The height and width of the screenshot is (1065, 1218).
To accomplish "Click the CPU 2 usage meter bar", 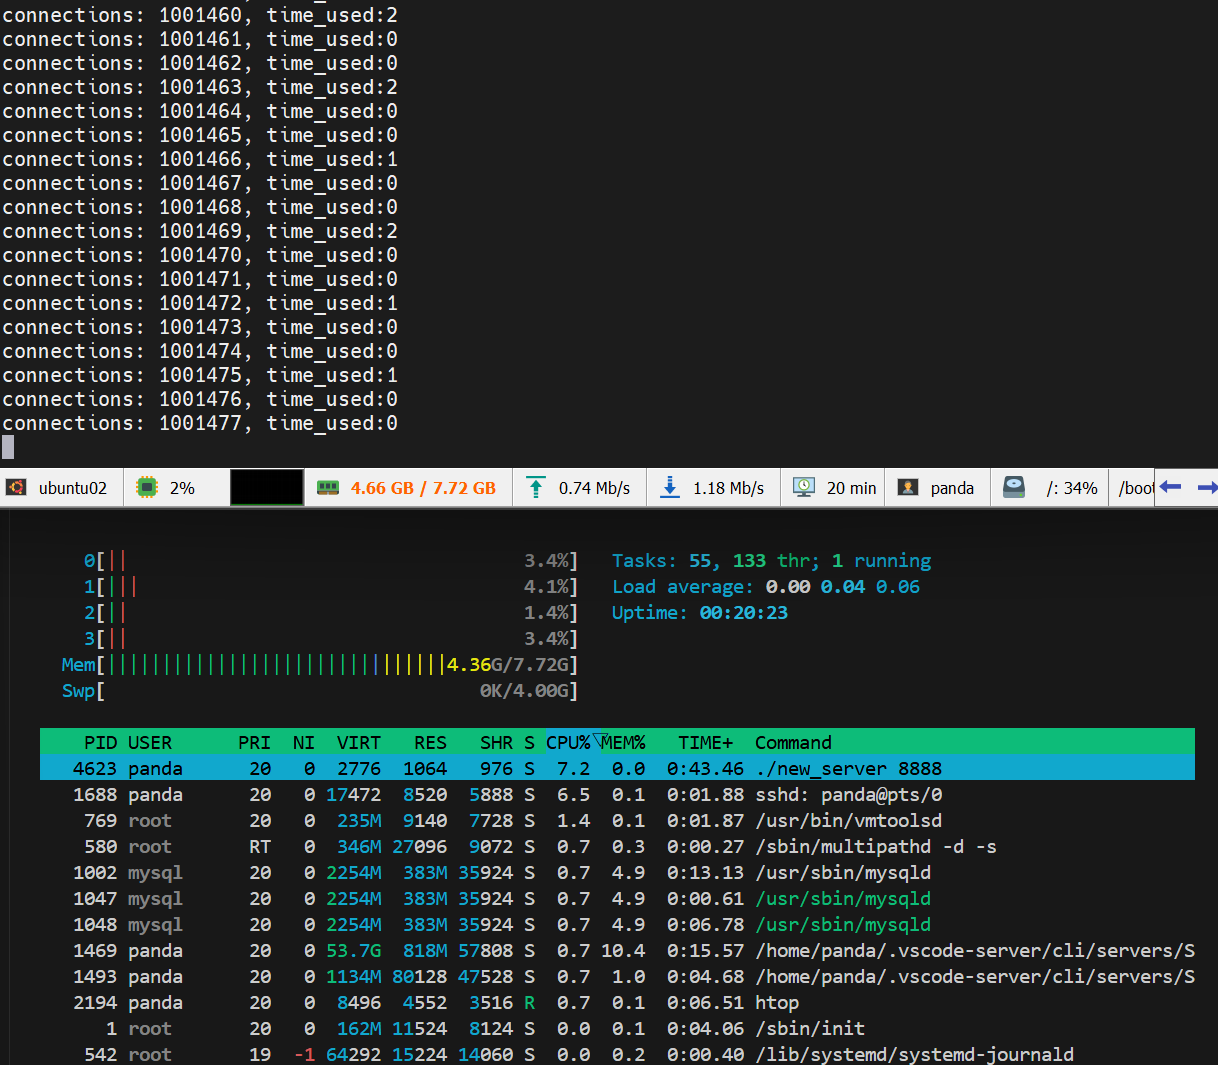I will point(331,612).
